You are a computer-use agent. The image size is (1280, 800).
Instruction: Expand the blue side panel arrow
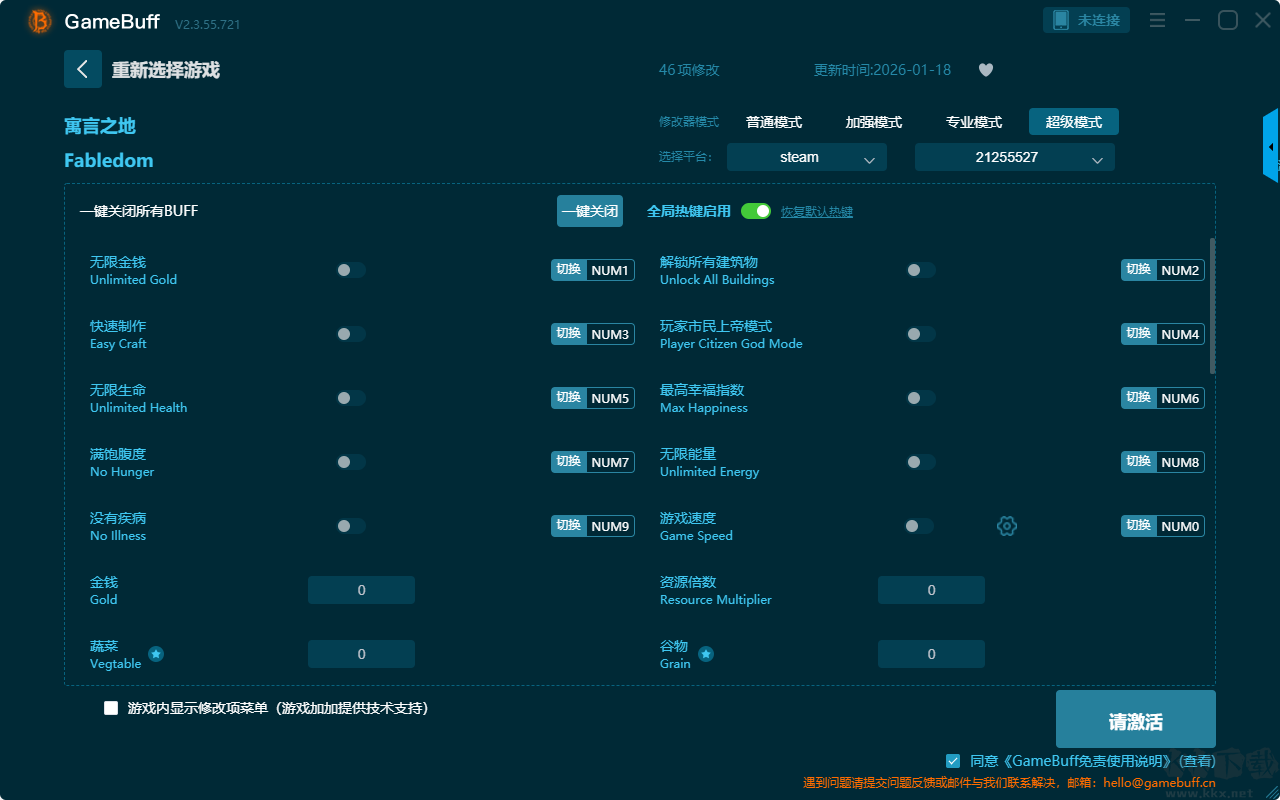click(1271, 146)
